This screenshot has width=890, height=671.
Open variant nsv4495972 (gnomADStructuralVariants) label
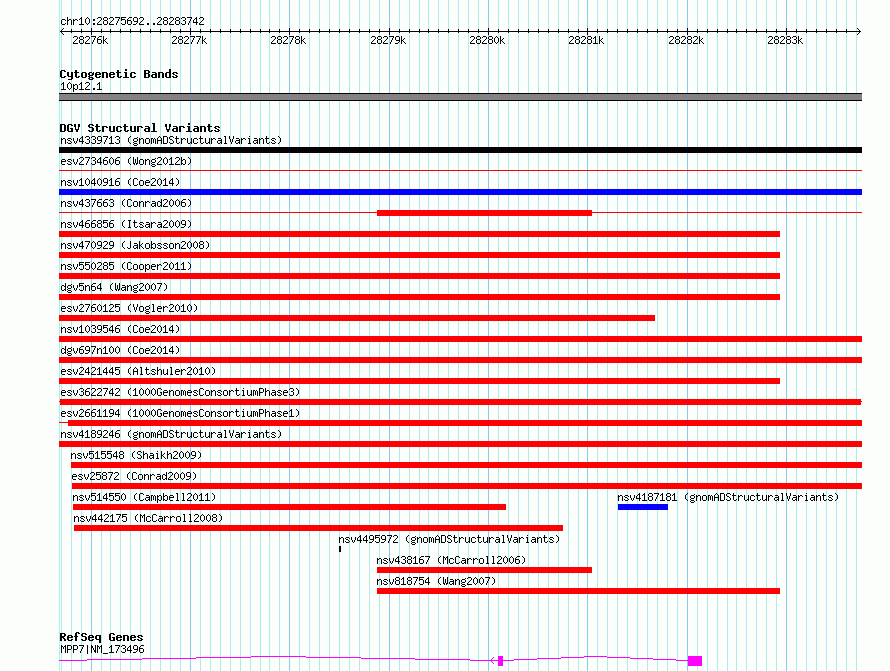click(449, 539)
